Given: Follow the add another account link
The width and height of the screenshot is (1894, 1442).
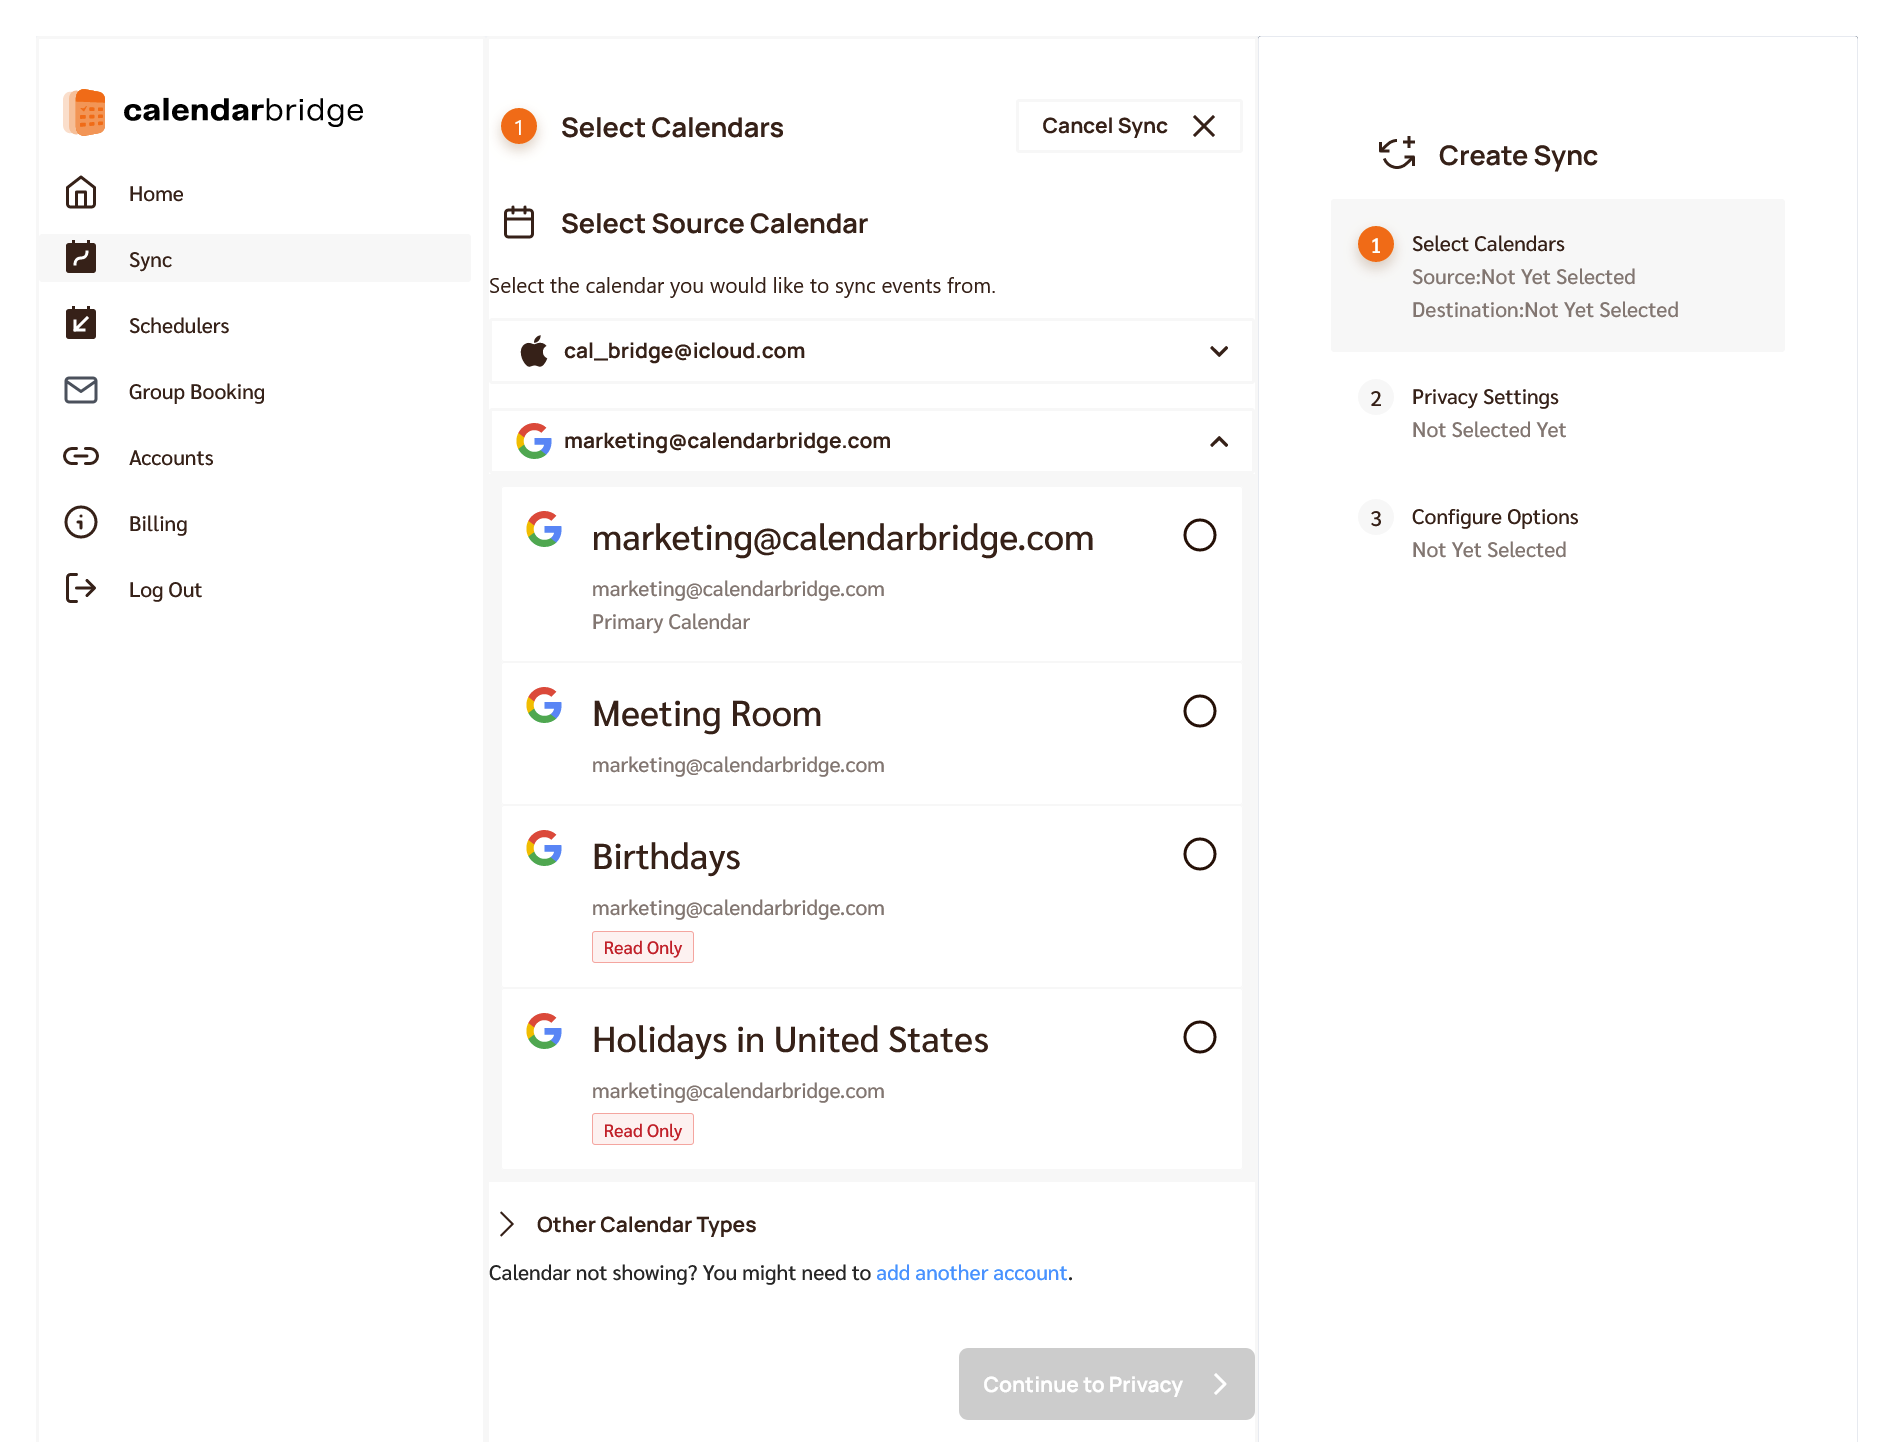Looking at the screenshot, I should click(x=971, y=1273).
